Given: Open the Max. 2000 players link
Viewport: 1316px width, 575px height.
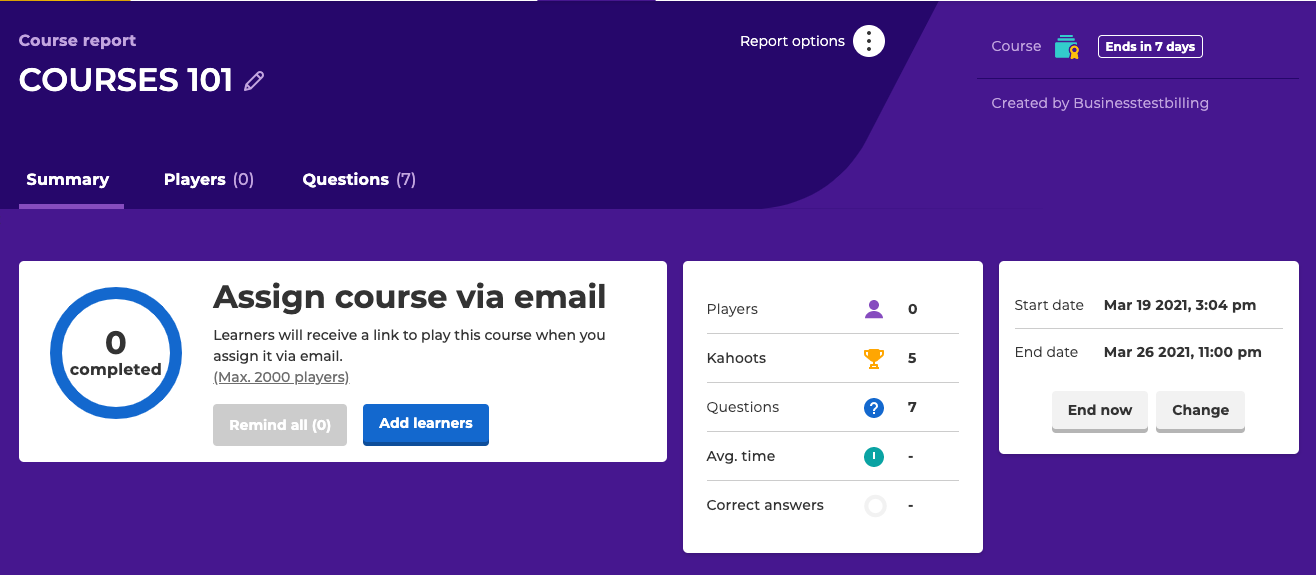Looking at the screenshot, I should (281, 377).
